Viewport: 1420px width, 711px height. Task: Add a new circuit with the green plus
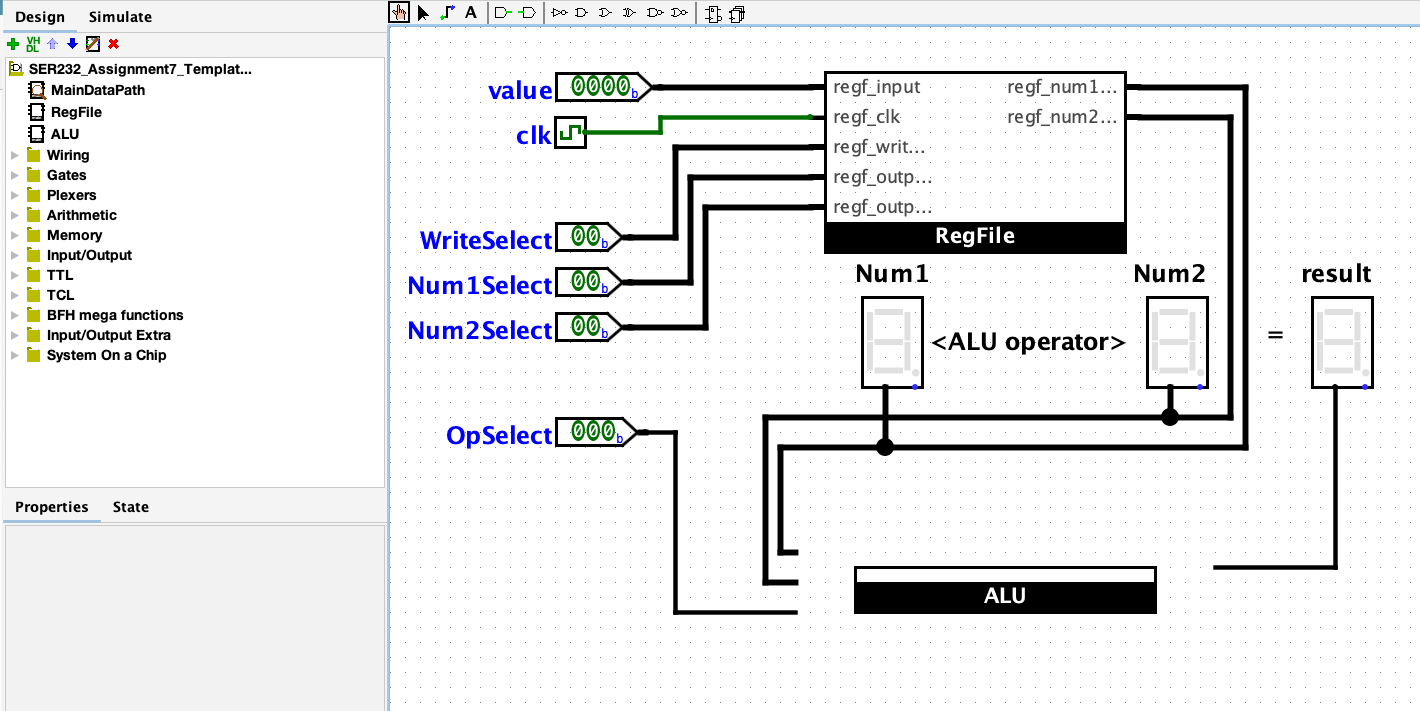click(x=13, y=43)
